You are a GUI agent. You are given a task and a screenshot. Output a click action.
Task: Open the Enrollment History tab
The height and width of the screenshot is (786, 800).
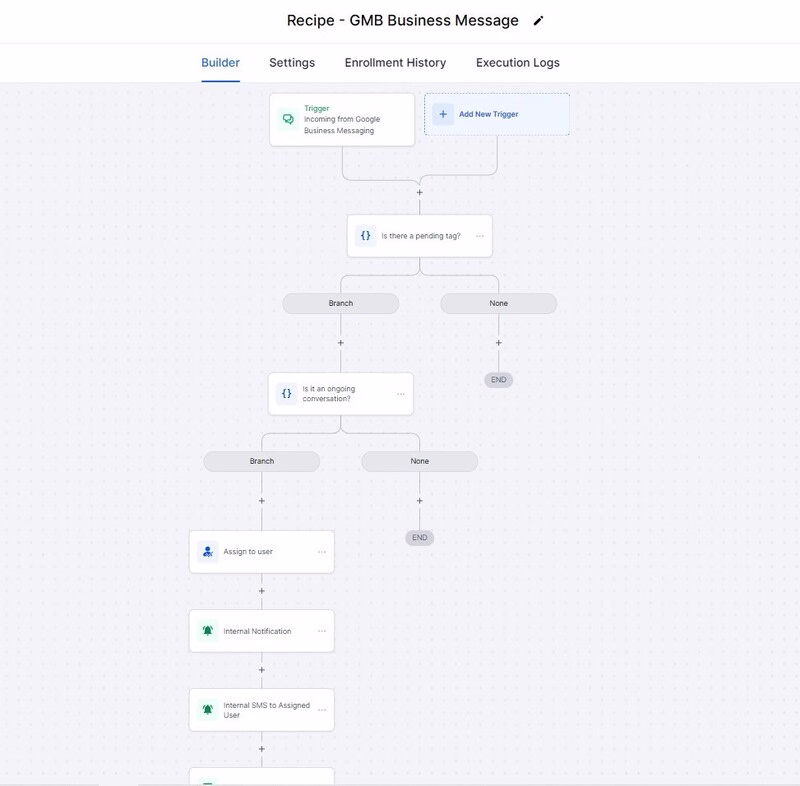click(x=395, y=63)
